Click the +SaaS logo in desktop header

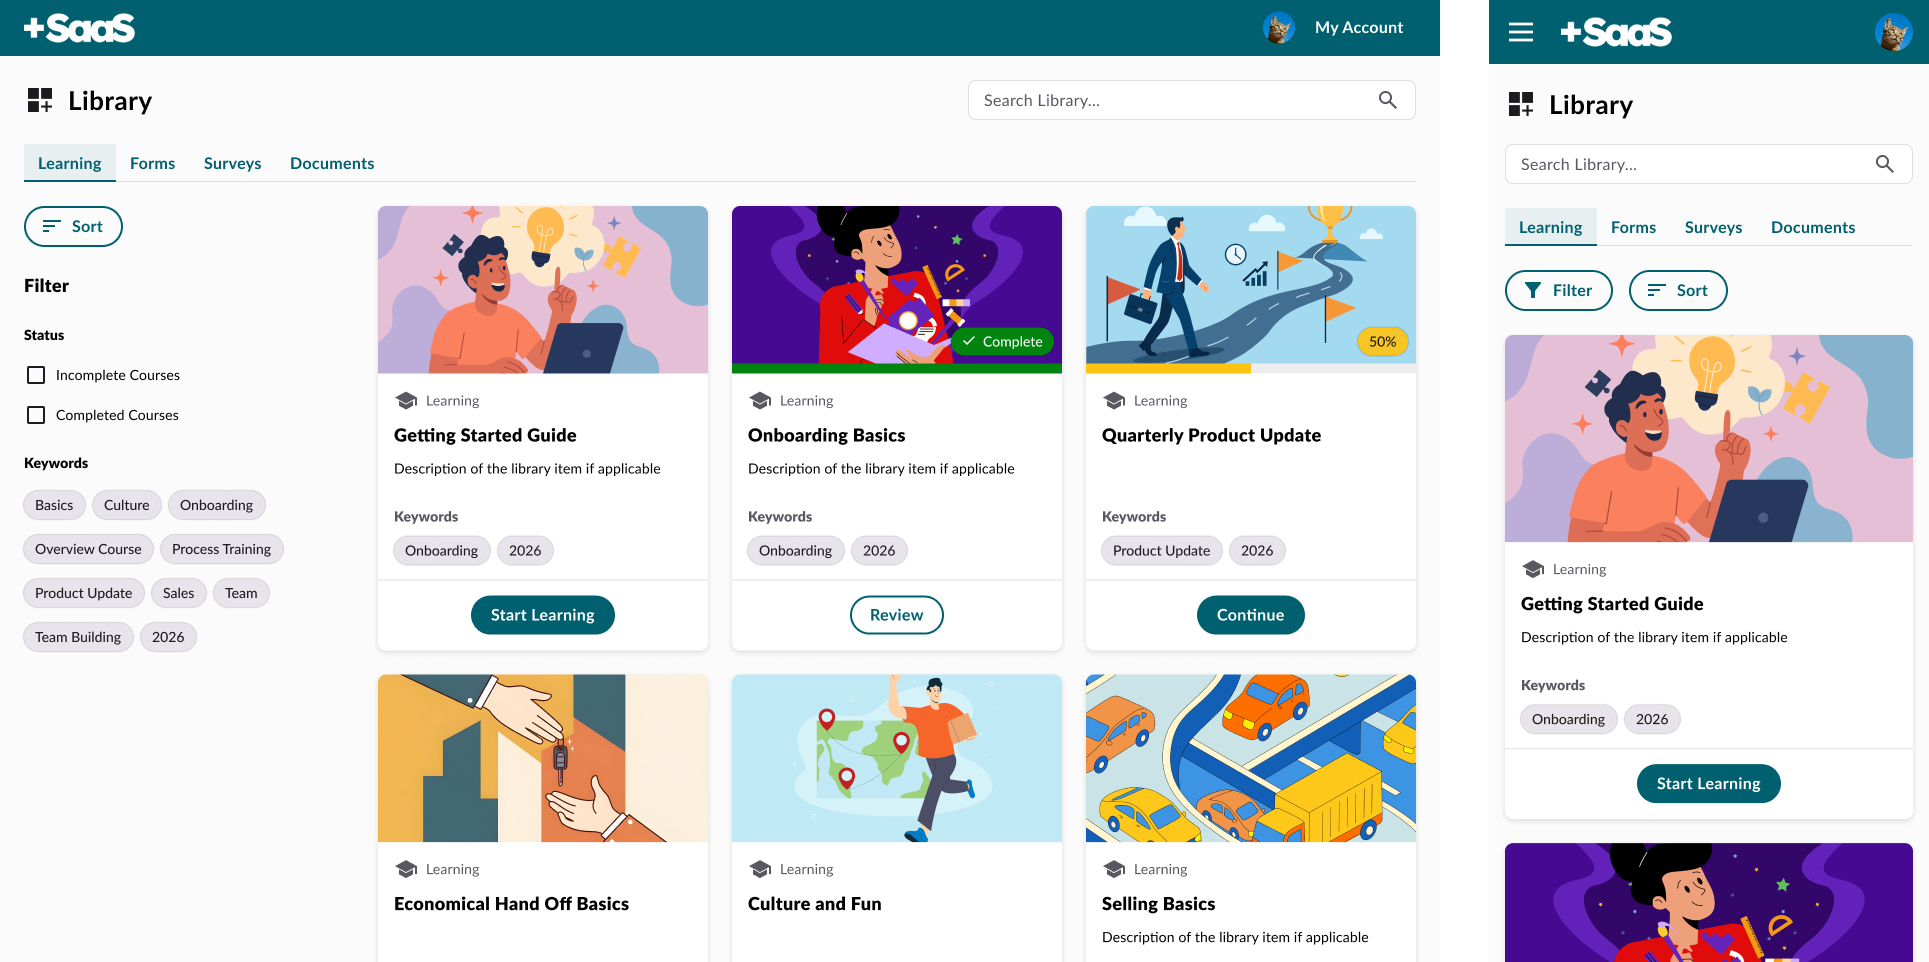coord(79,28)
